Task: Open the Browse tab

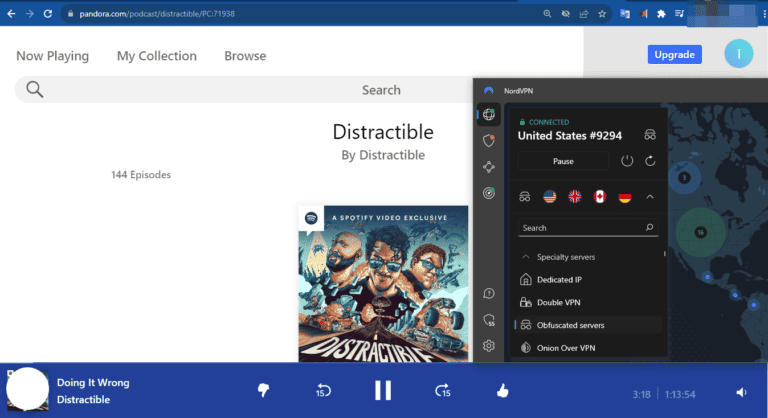Action: coord(245,56)
